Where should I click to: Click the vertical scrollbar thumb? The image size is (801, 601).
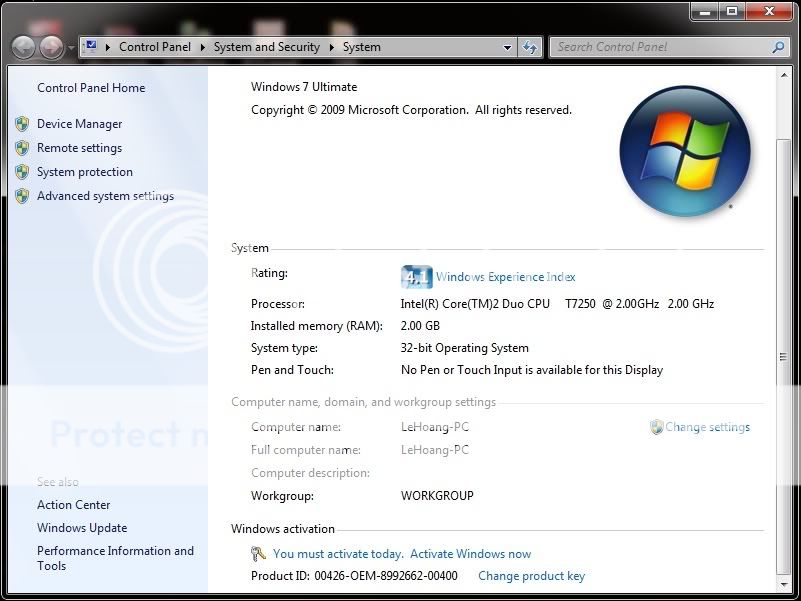point(783,356)
